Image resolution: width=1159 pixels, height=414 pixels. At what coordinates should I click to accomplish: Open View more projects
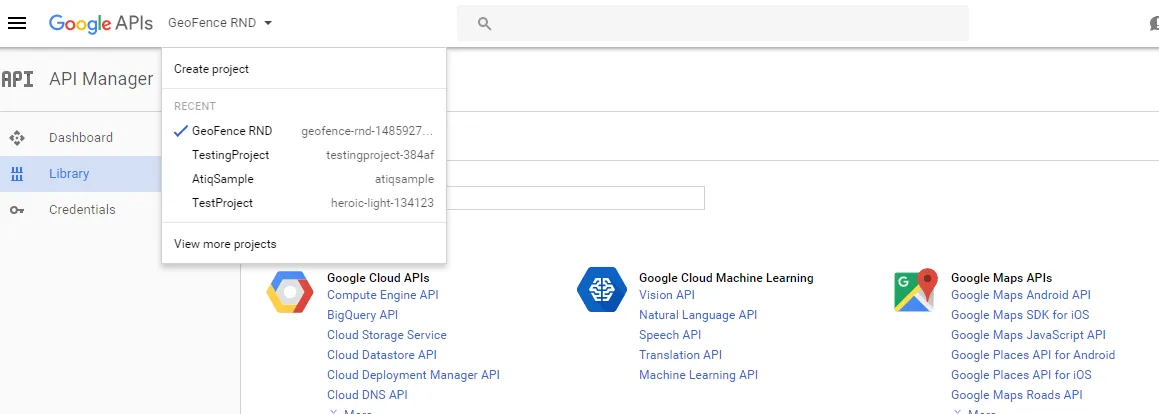point(225,244)
